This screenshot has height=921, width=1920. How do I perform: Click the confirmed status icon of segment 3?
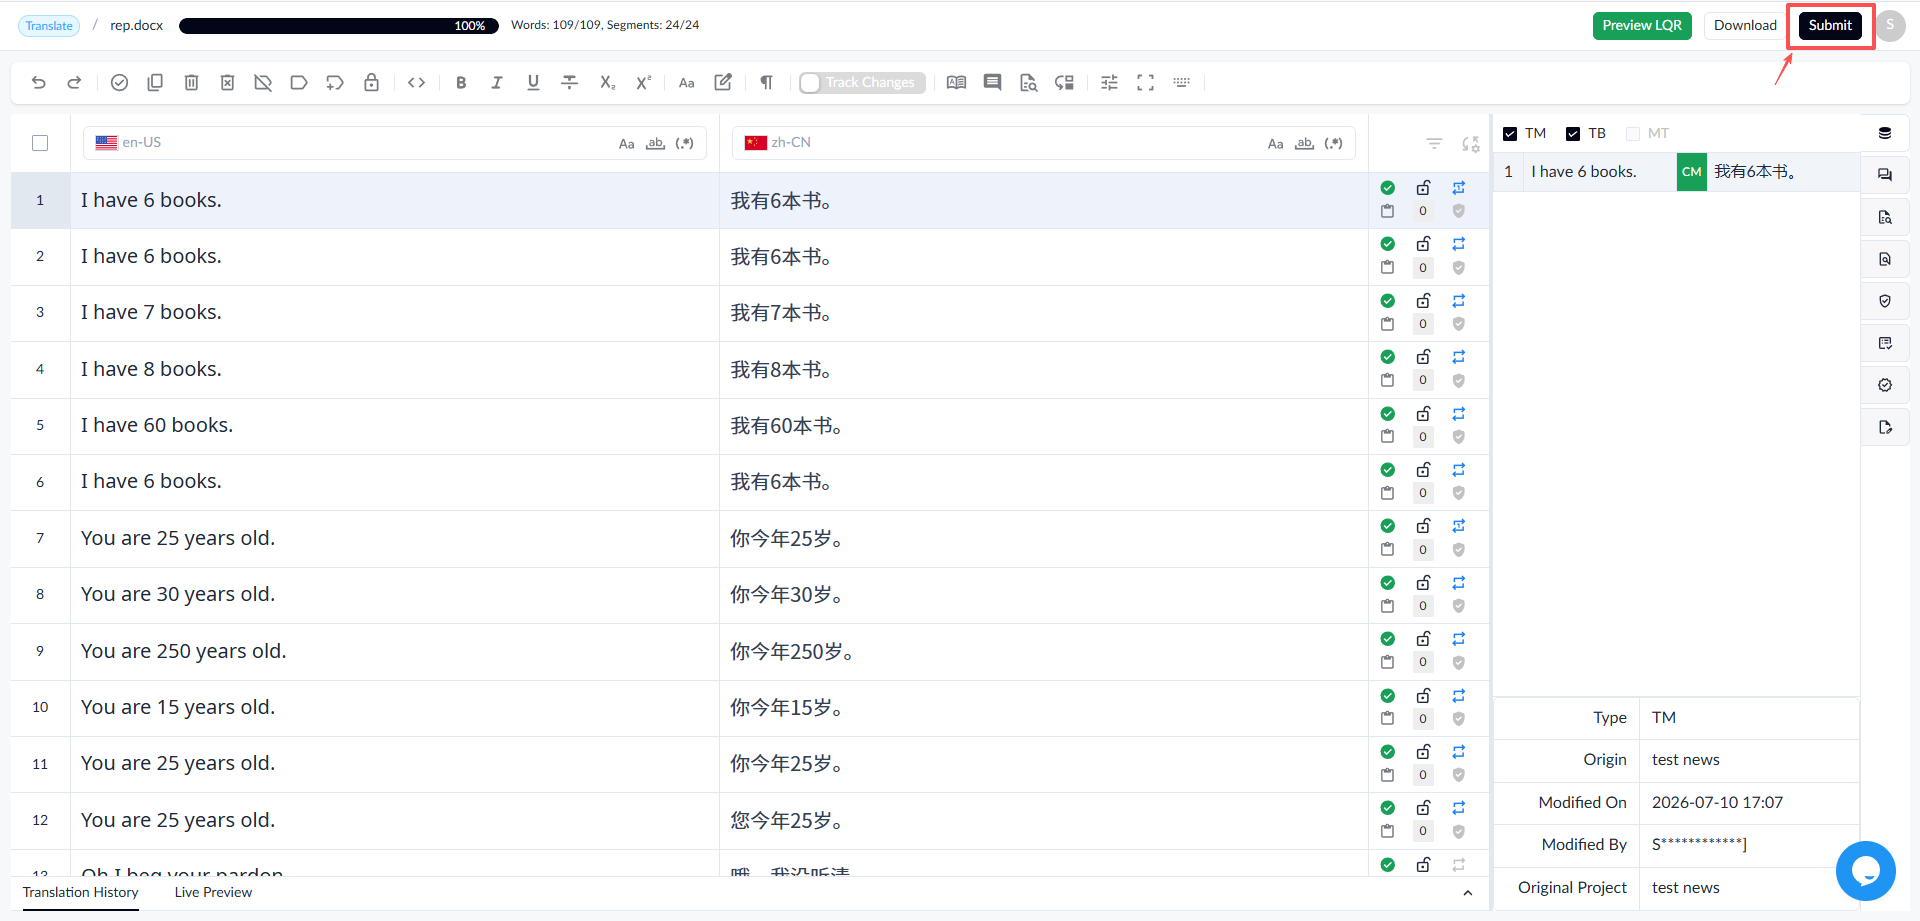pos(1387,301)
